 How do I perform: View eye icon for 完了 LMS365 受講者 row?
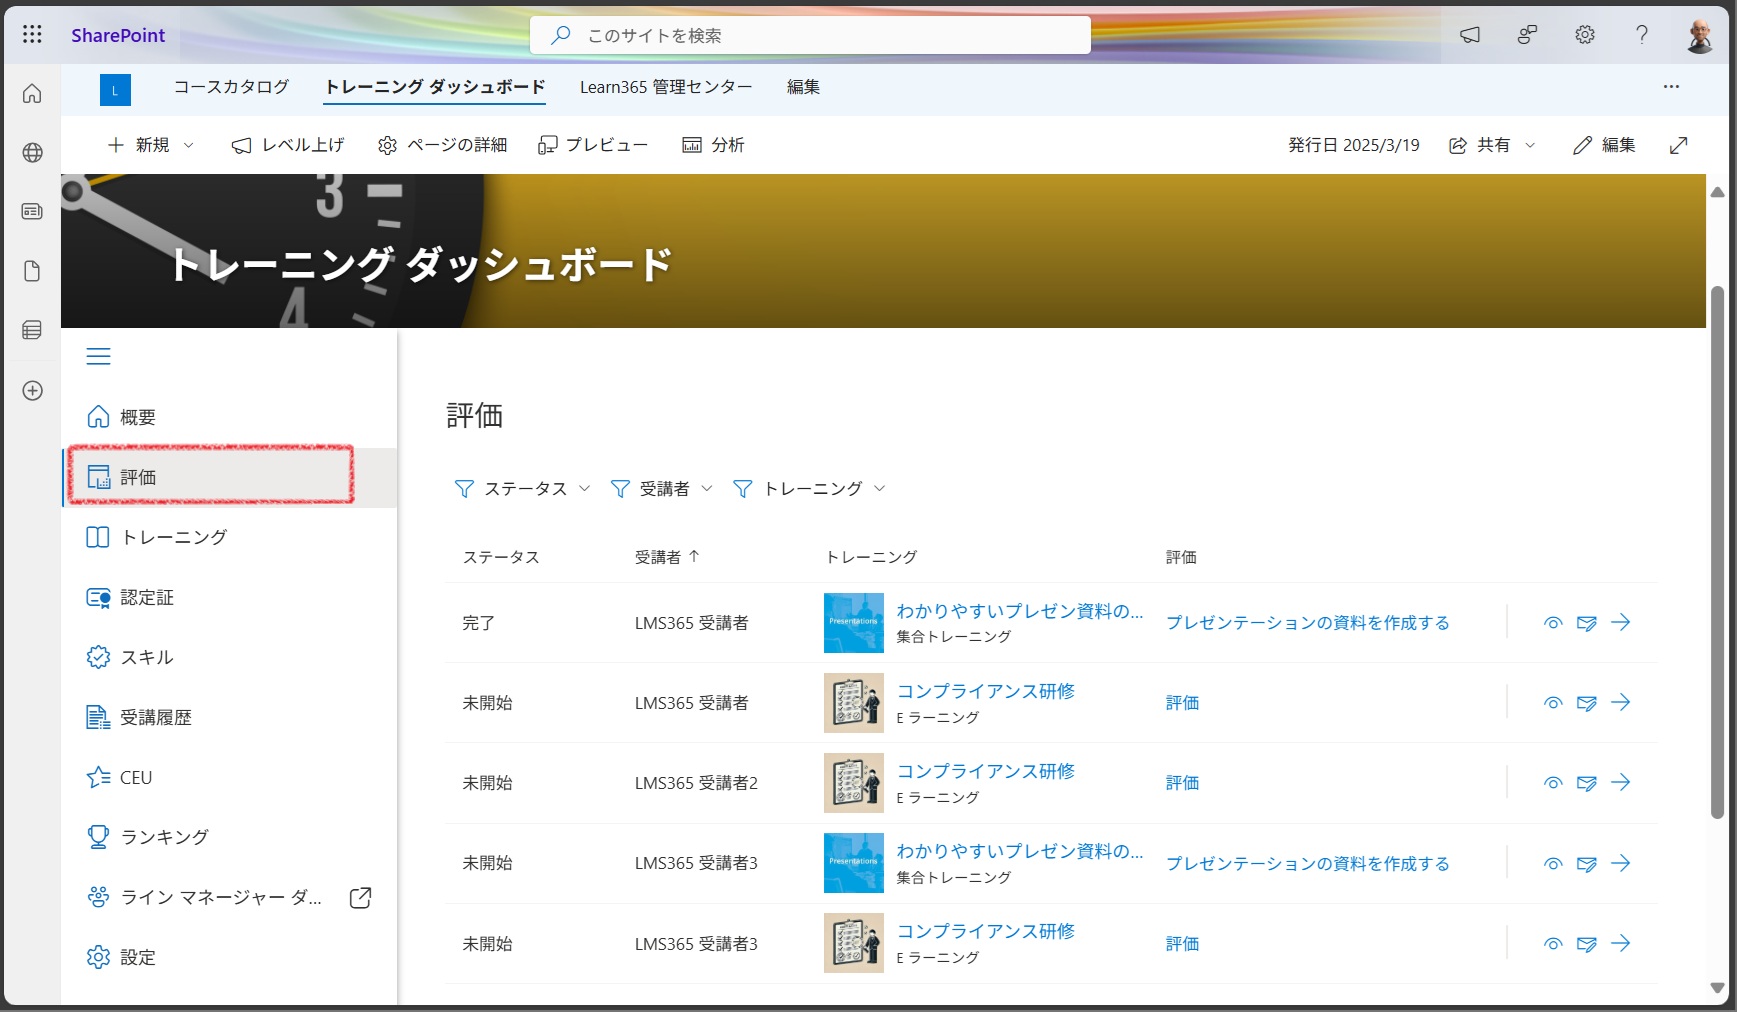point(1553,623)
